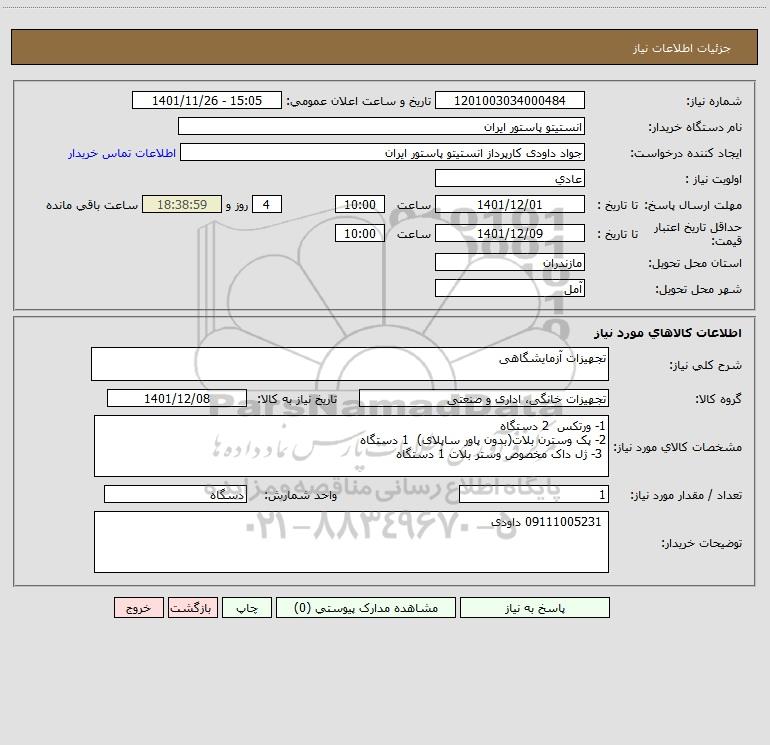Click the label مهلت ارسال پاسخ: تا تاریخ
Image resolution: width=770 pixels, height=745 pixels.
[x=669, y=205]
